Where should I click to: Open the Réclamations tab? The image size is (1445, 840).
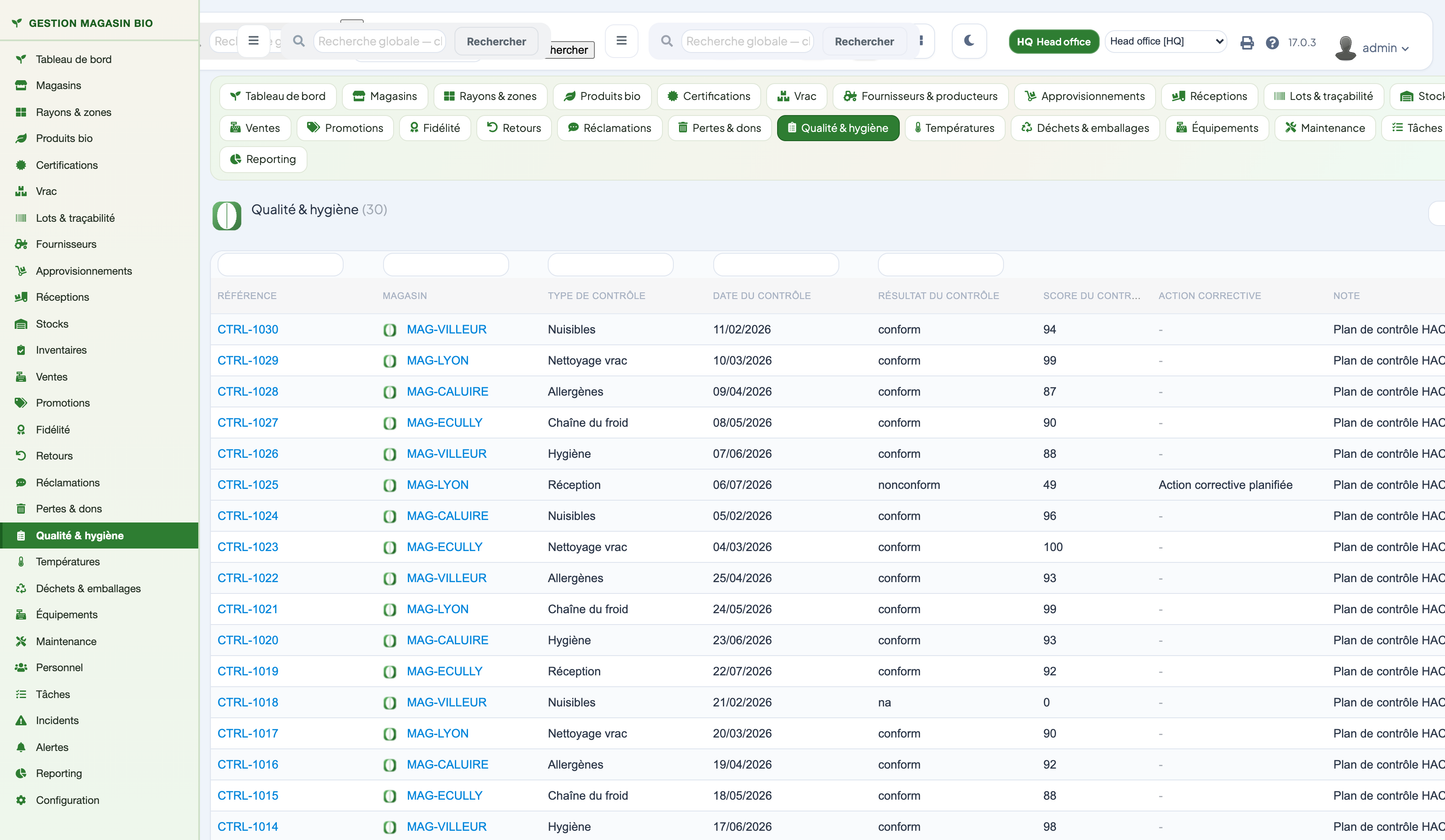pyautogui.click(x=609, y=128)
